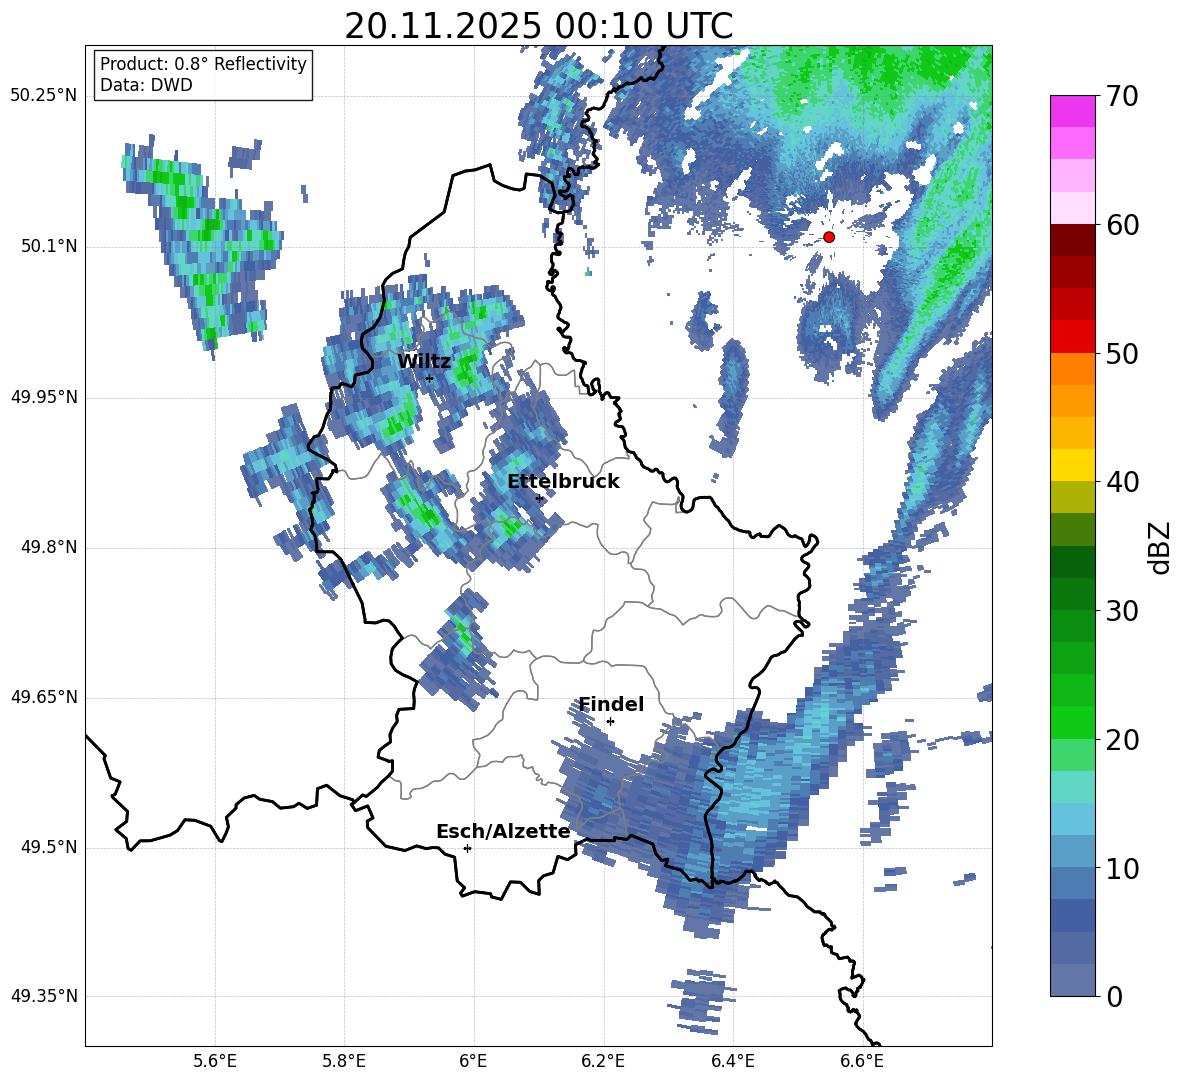Screen dimensions: 1184x1081
Task: Click the bright magenta colorbar band below 70
Action: click(1072, 111)
